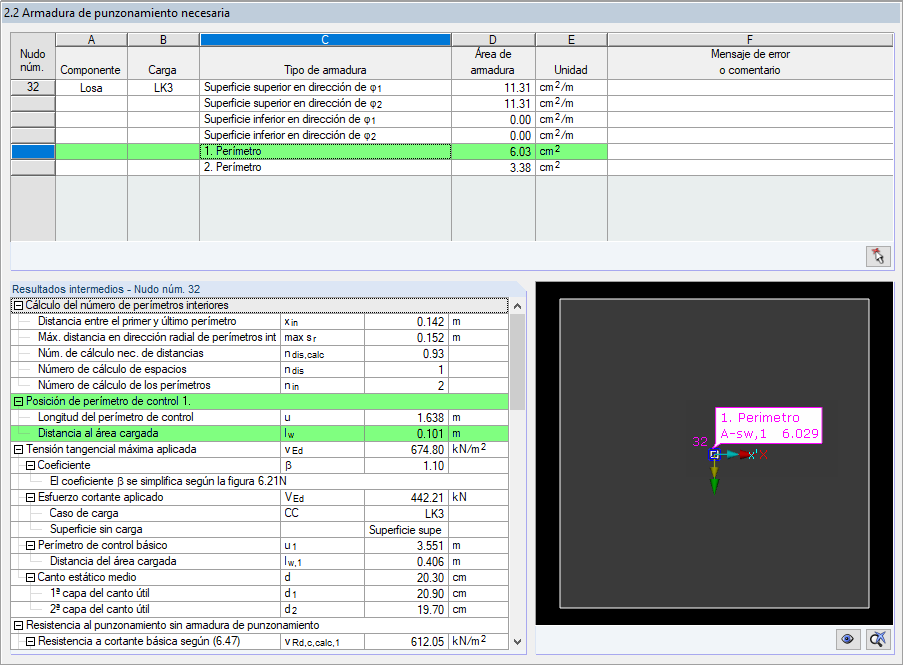Click Longitud del perímetro de control row

pyautogui.click(x=259, y=417)
